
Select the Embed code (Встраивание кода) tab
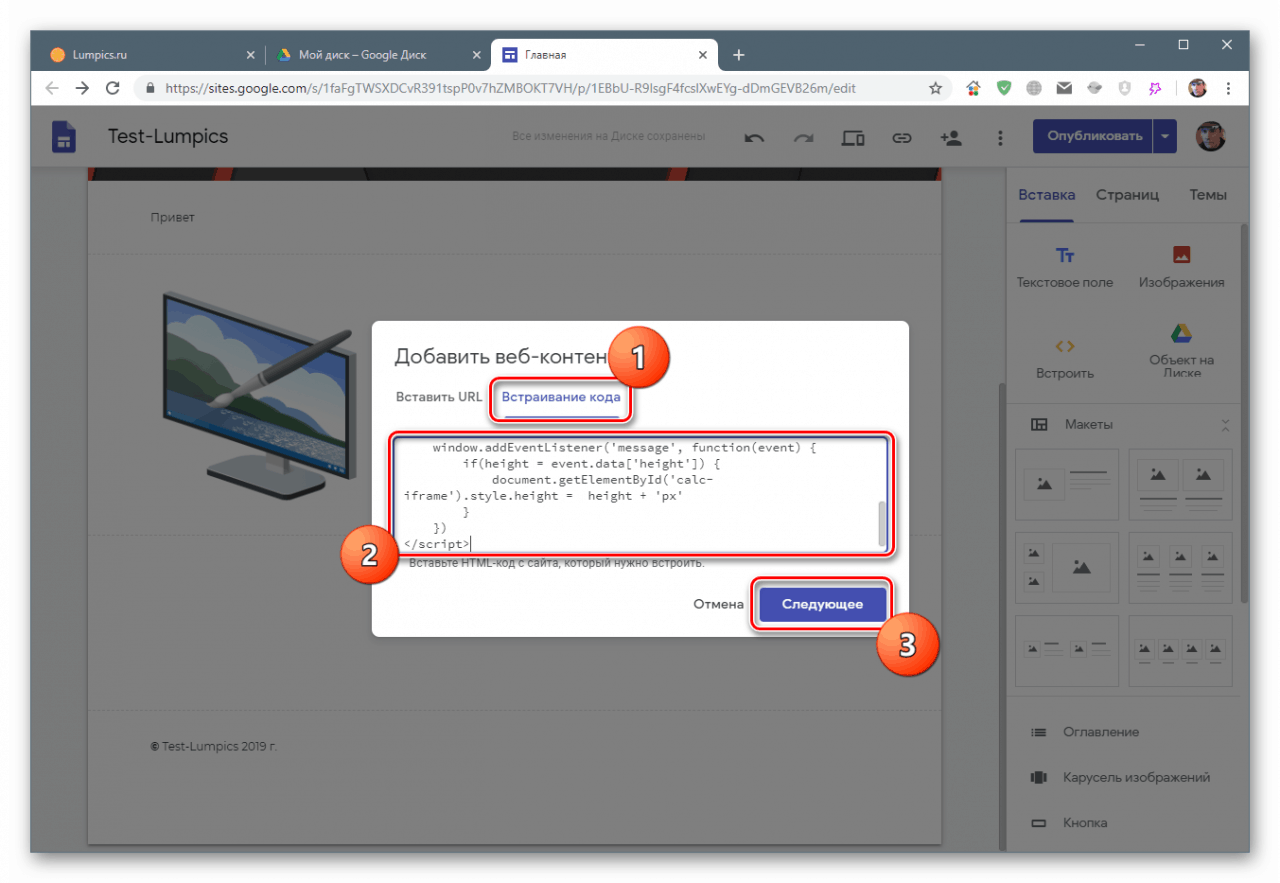[x=561, y=397]
